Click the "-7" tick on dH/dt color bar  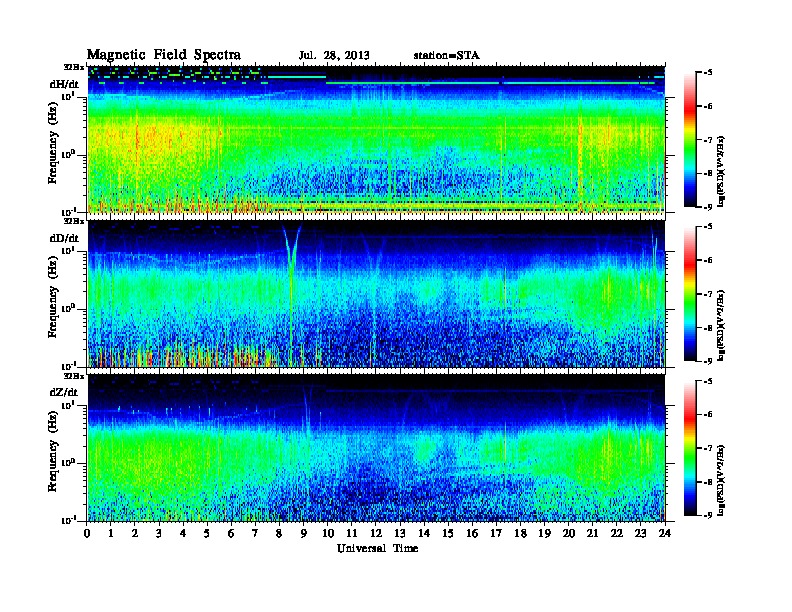coord(708,140)
